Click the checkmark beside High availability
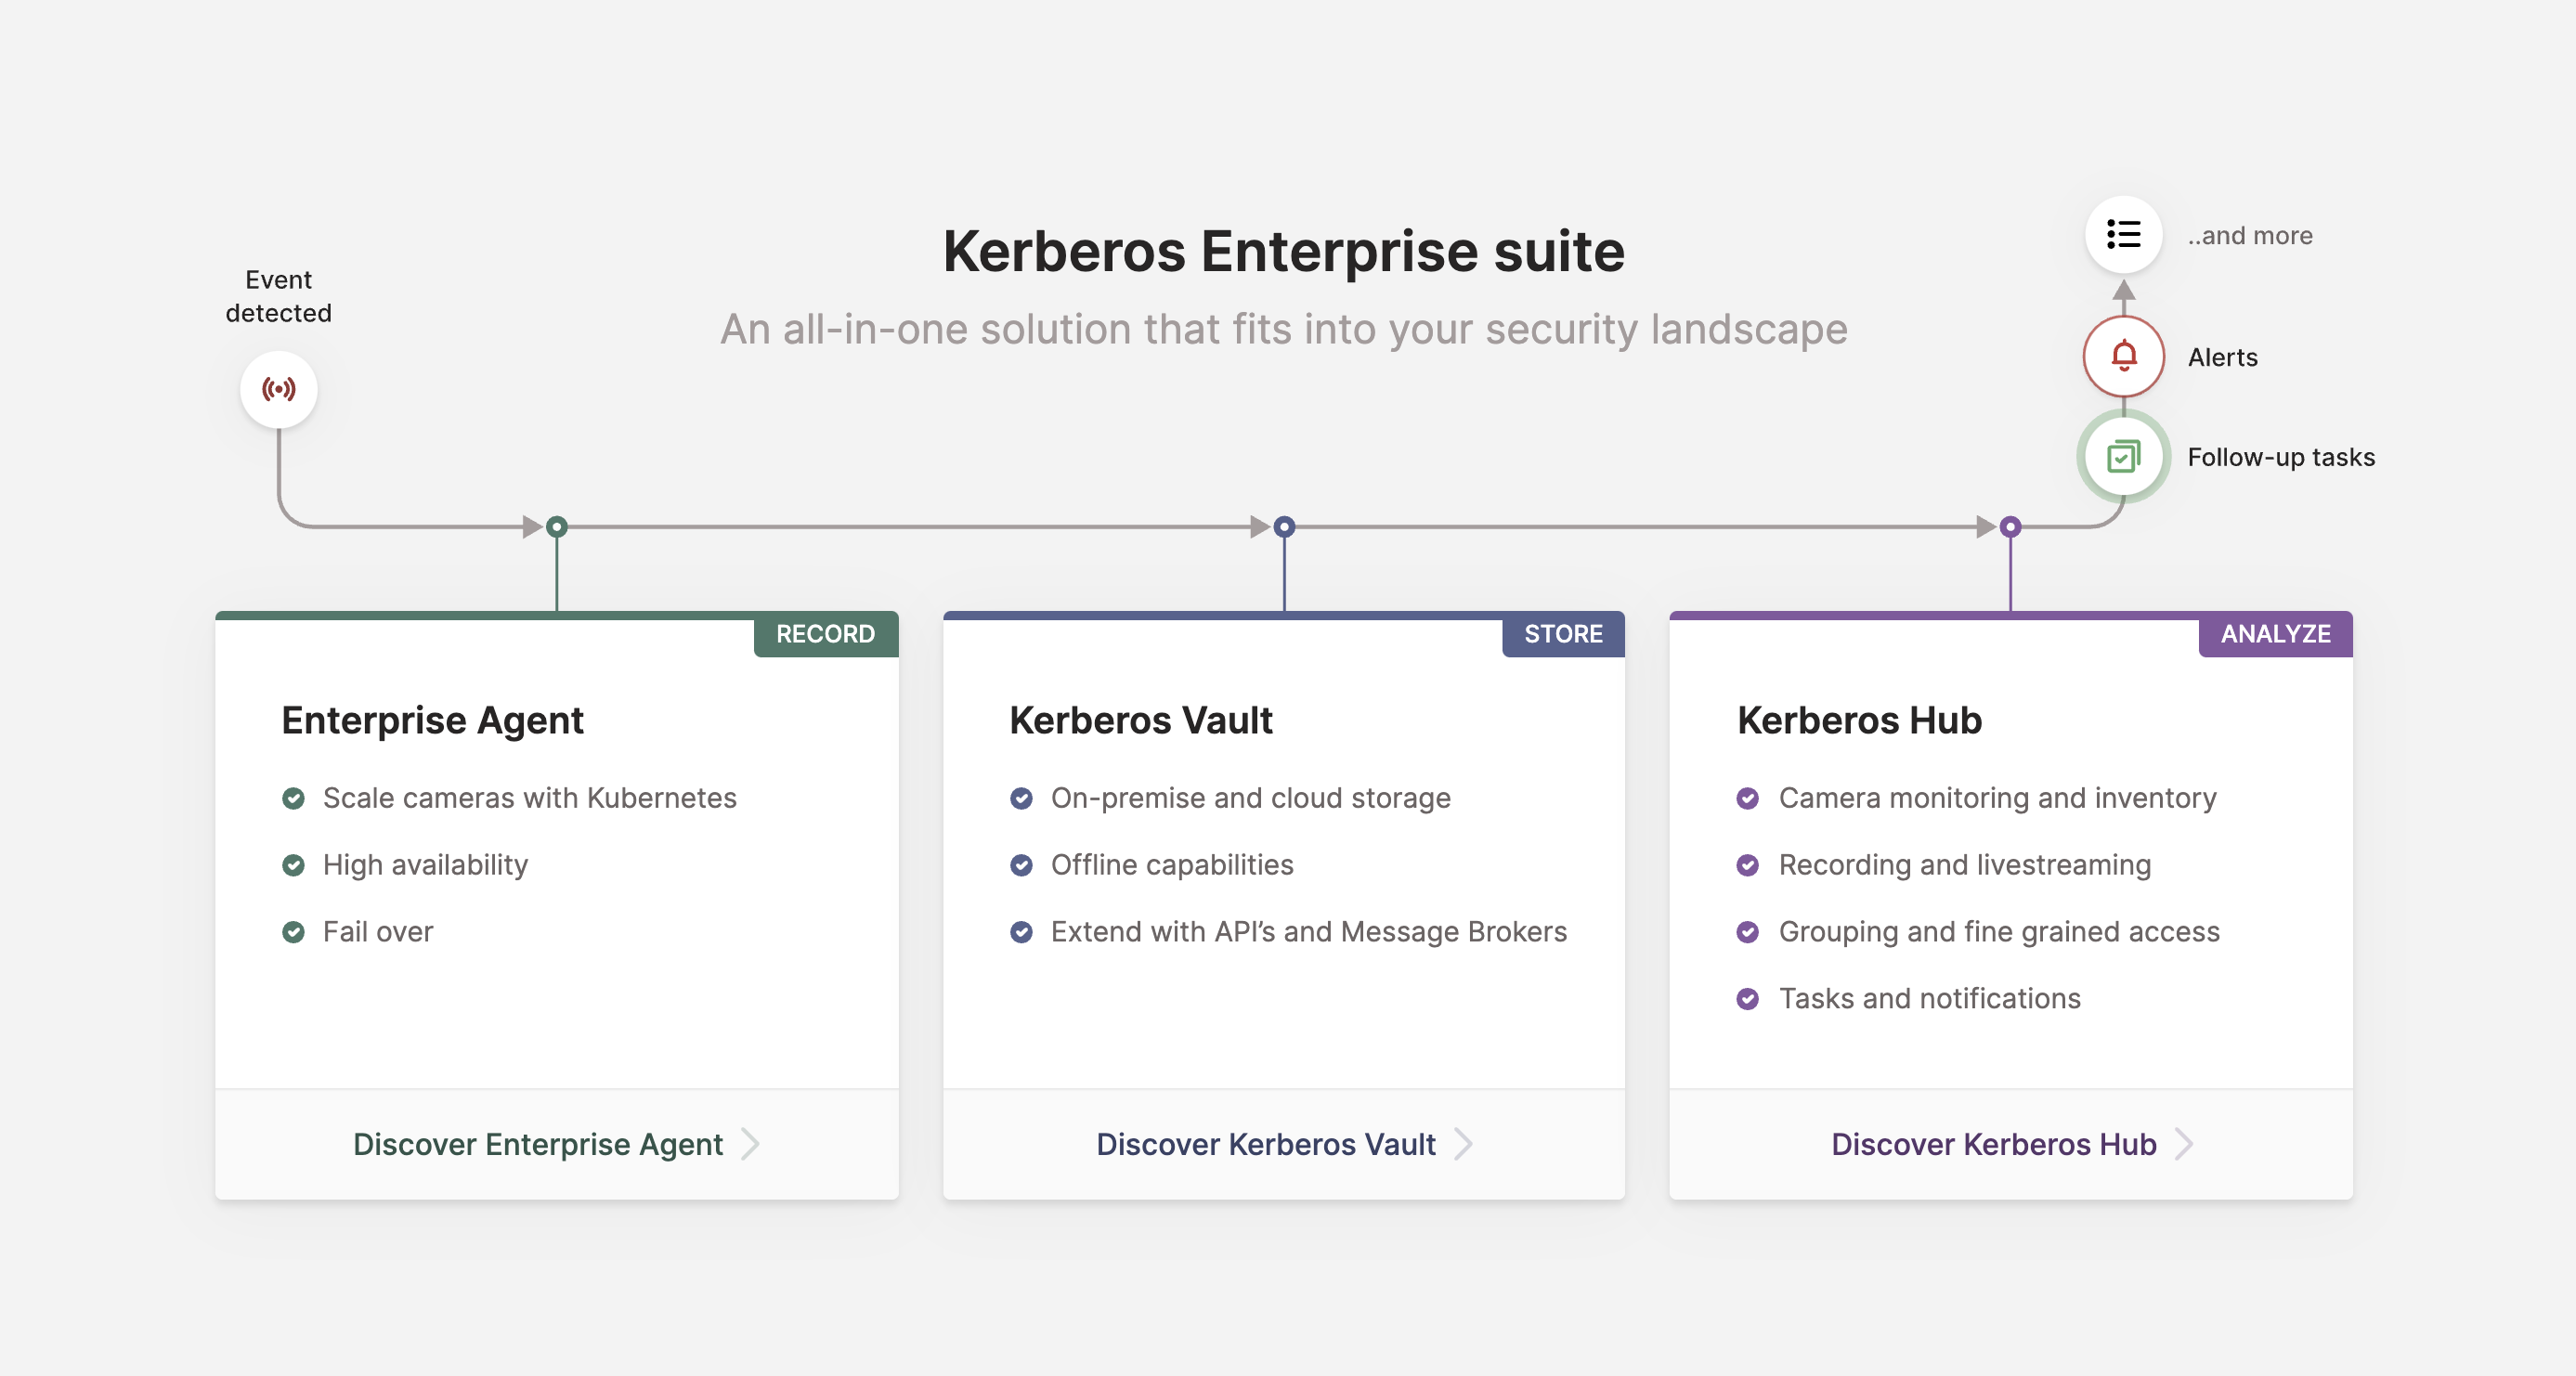The image size is (2576, 1376). click(293, 865)
